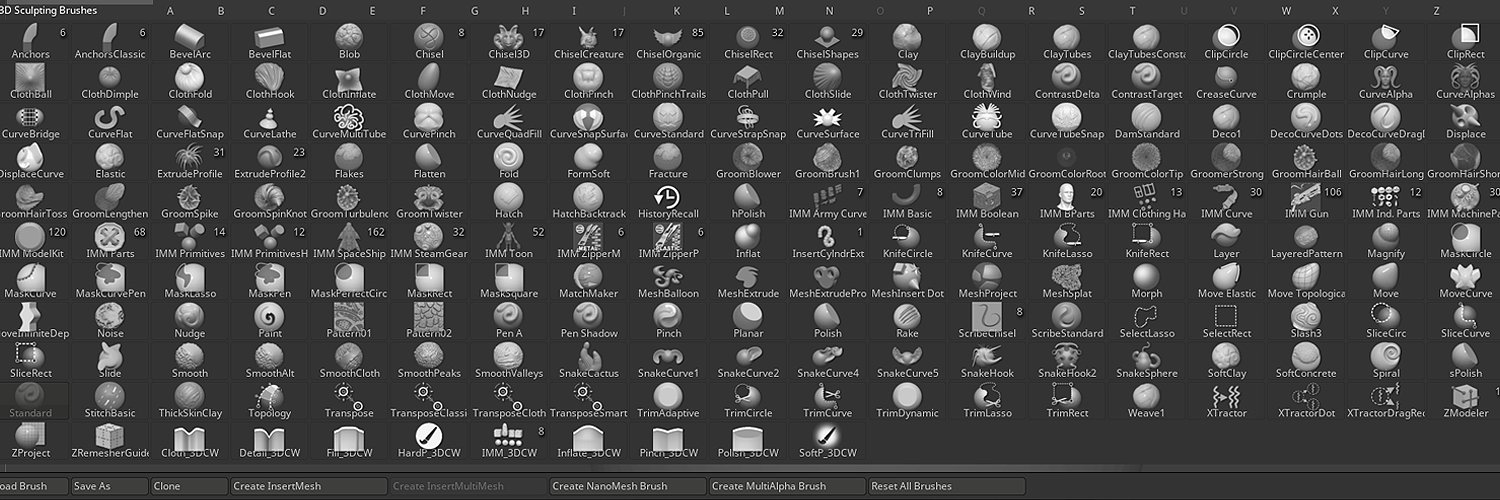The image size is (1500, 500).
Task: Choose the SelectLasso brush
Action: pos(1147,322)
